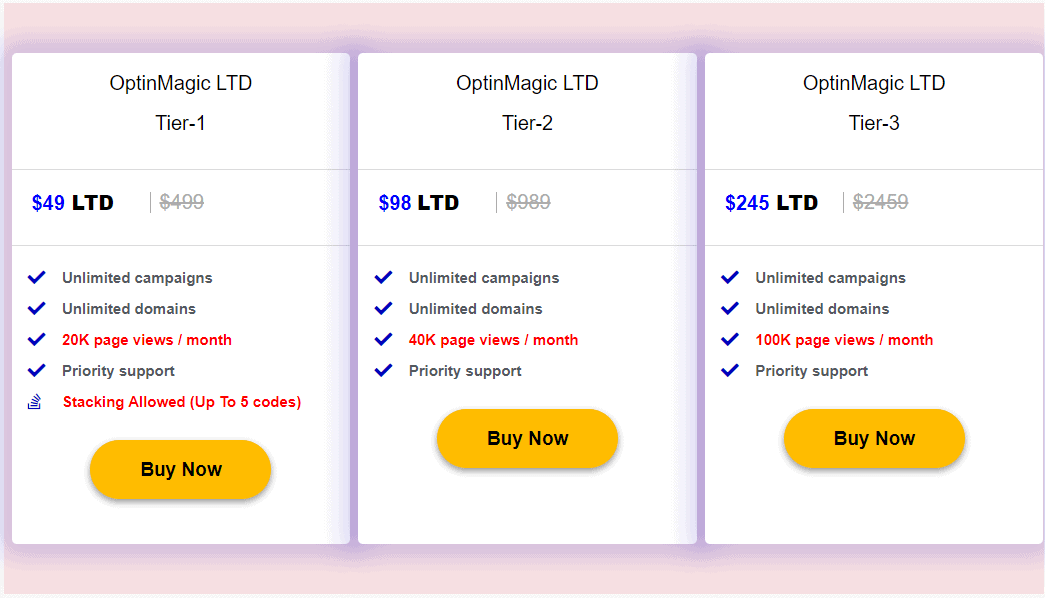This screenshot has width=1045, height=598.
Task: Click the checkmark beside 100K page views in Tier-3
Action: coord(731,340)
